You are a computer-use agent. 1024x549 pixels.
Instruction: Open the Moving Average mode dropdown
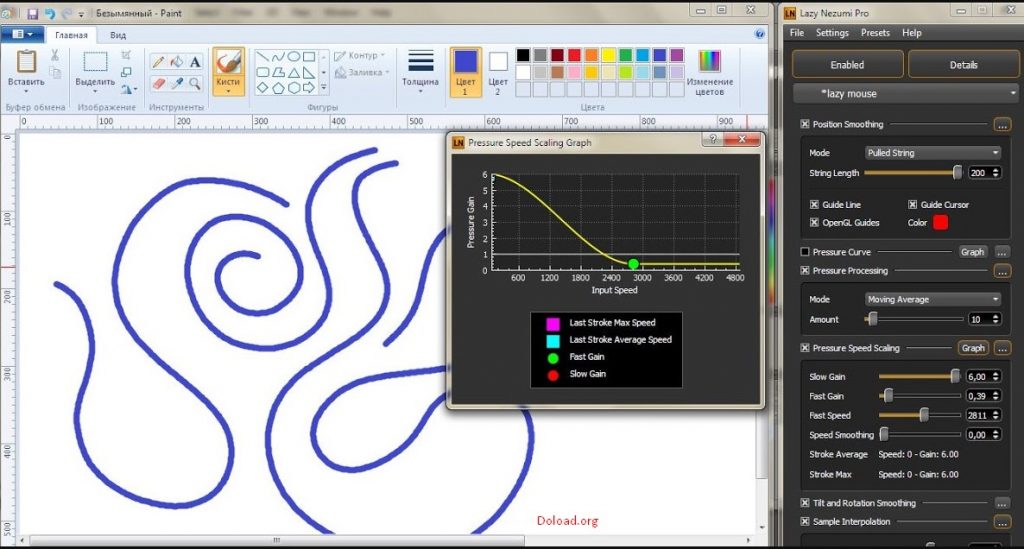click(x=933, y=299)
